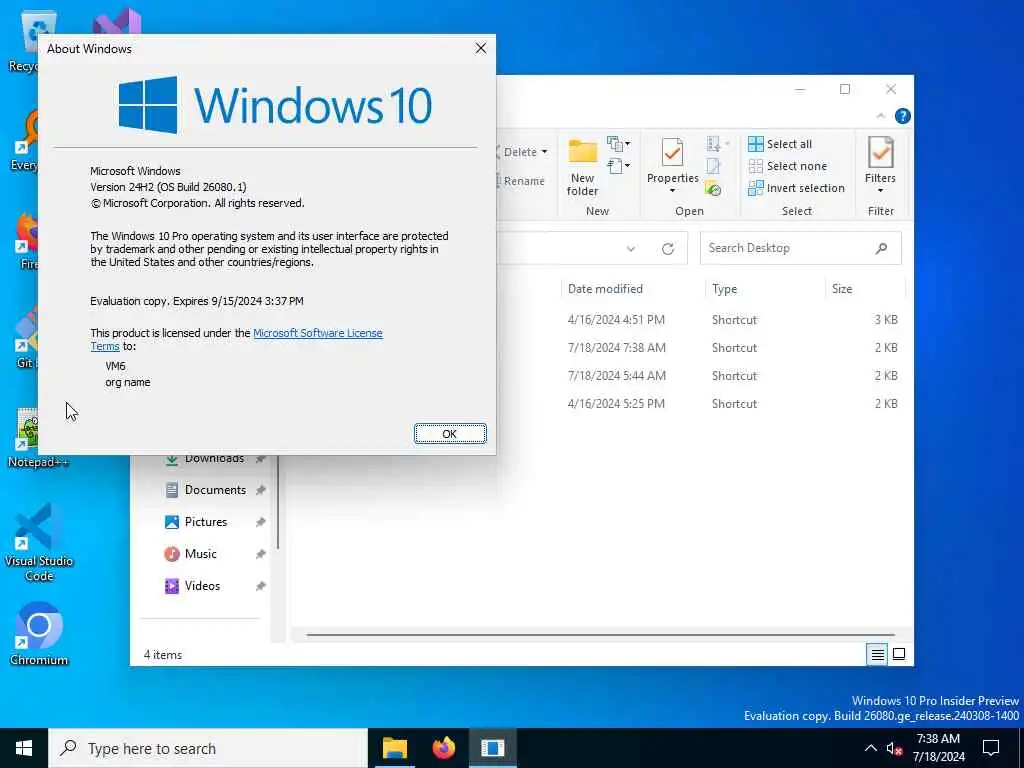Select the row dated 4/16/2024 4:51 PM
Viewport: 1024px width, 768px height.
[x=700, y=320]
